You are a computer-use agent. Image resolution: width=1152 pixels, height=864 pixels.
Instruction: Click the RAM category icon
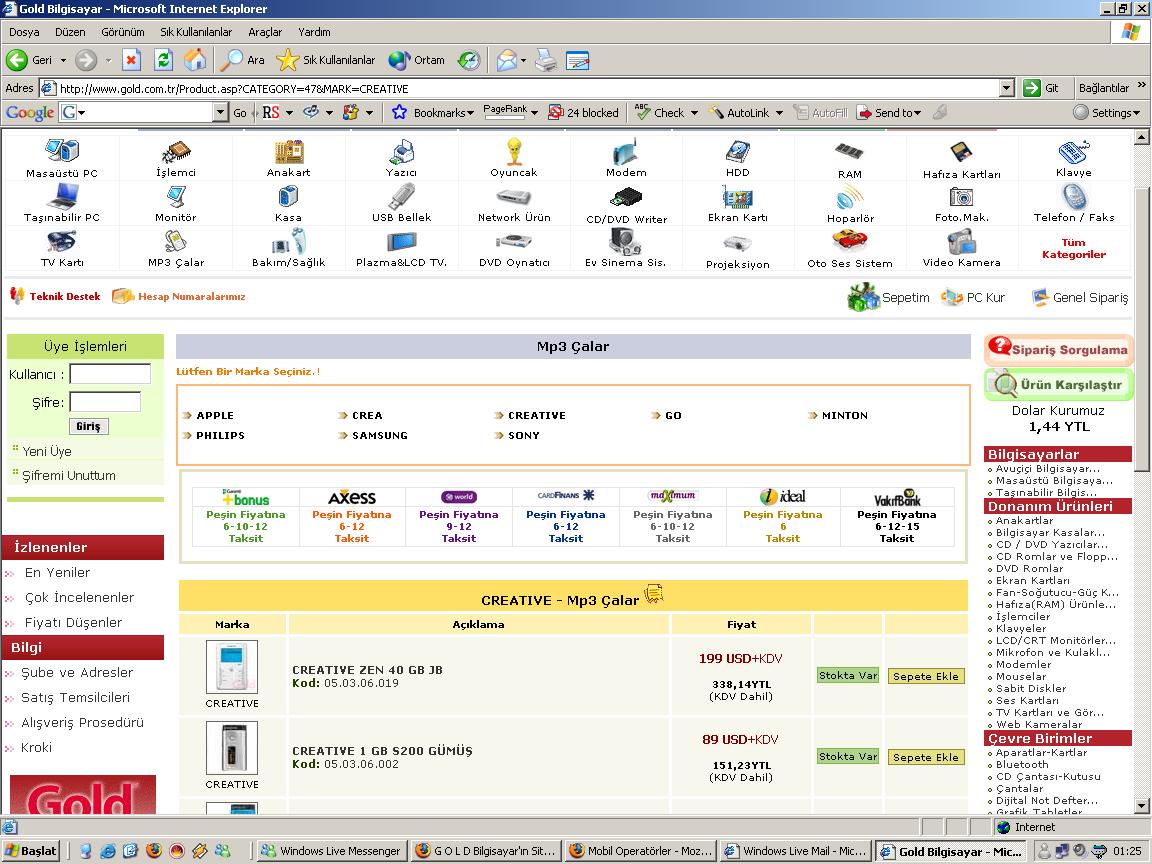(x=849, y=151)
